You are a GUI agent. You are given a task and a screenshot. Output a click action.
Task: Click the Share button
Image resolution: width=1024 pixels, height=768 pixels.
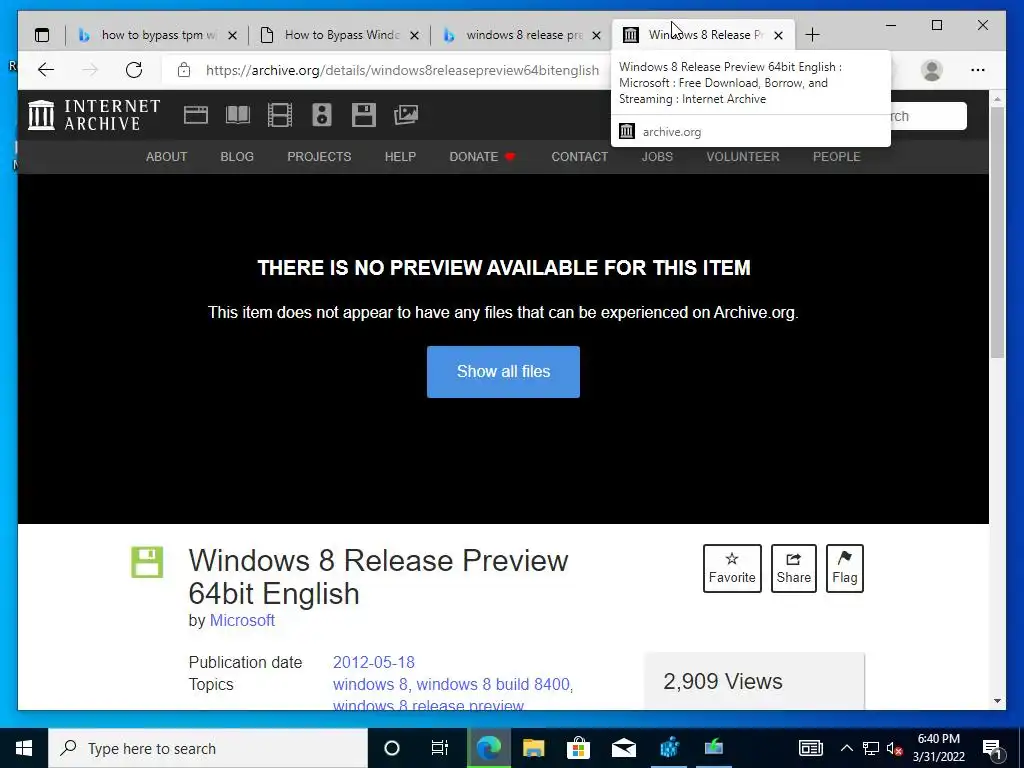(x=793, y=568)
